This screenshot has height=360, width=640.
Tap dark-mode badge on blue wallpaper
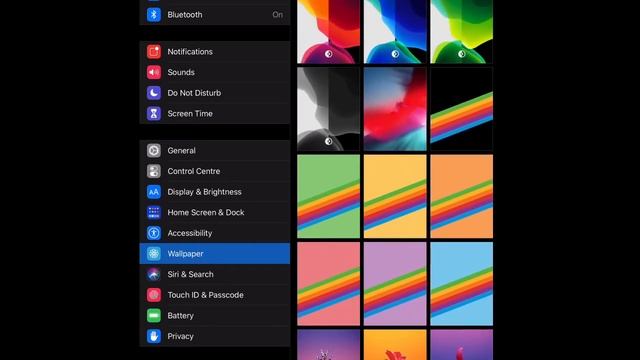click(x=395, y=54)
